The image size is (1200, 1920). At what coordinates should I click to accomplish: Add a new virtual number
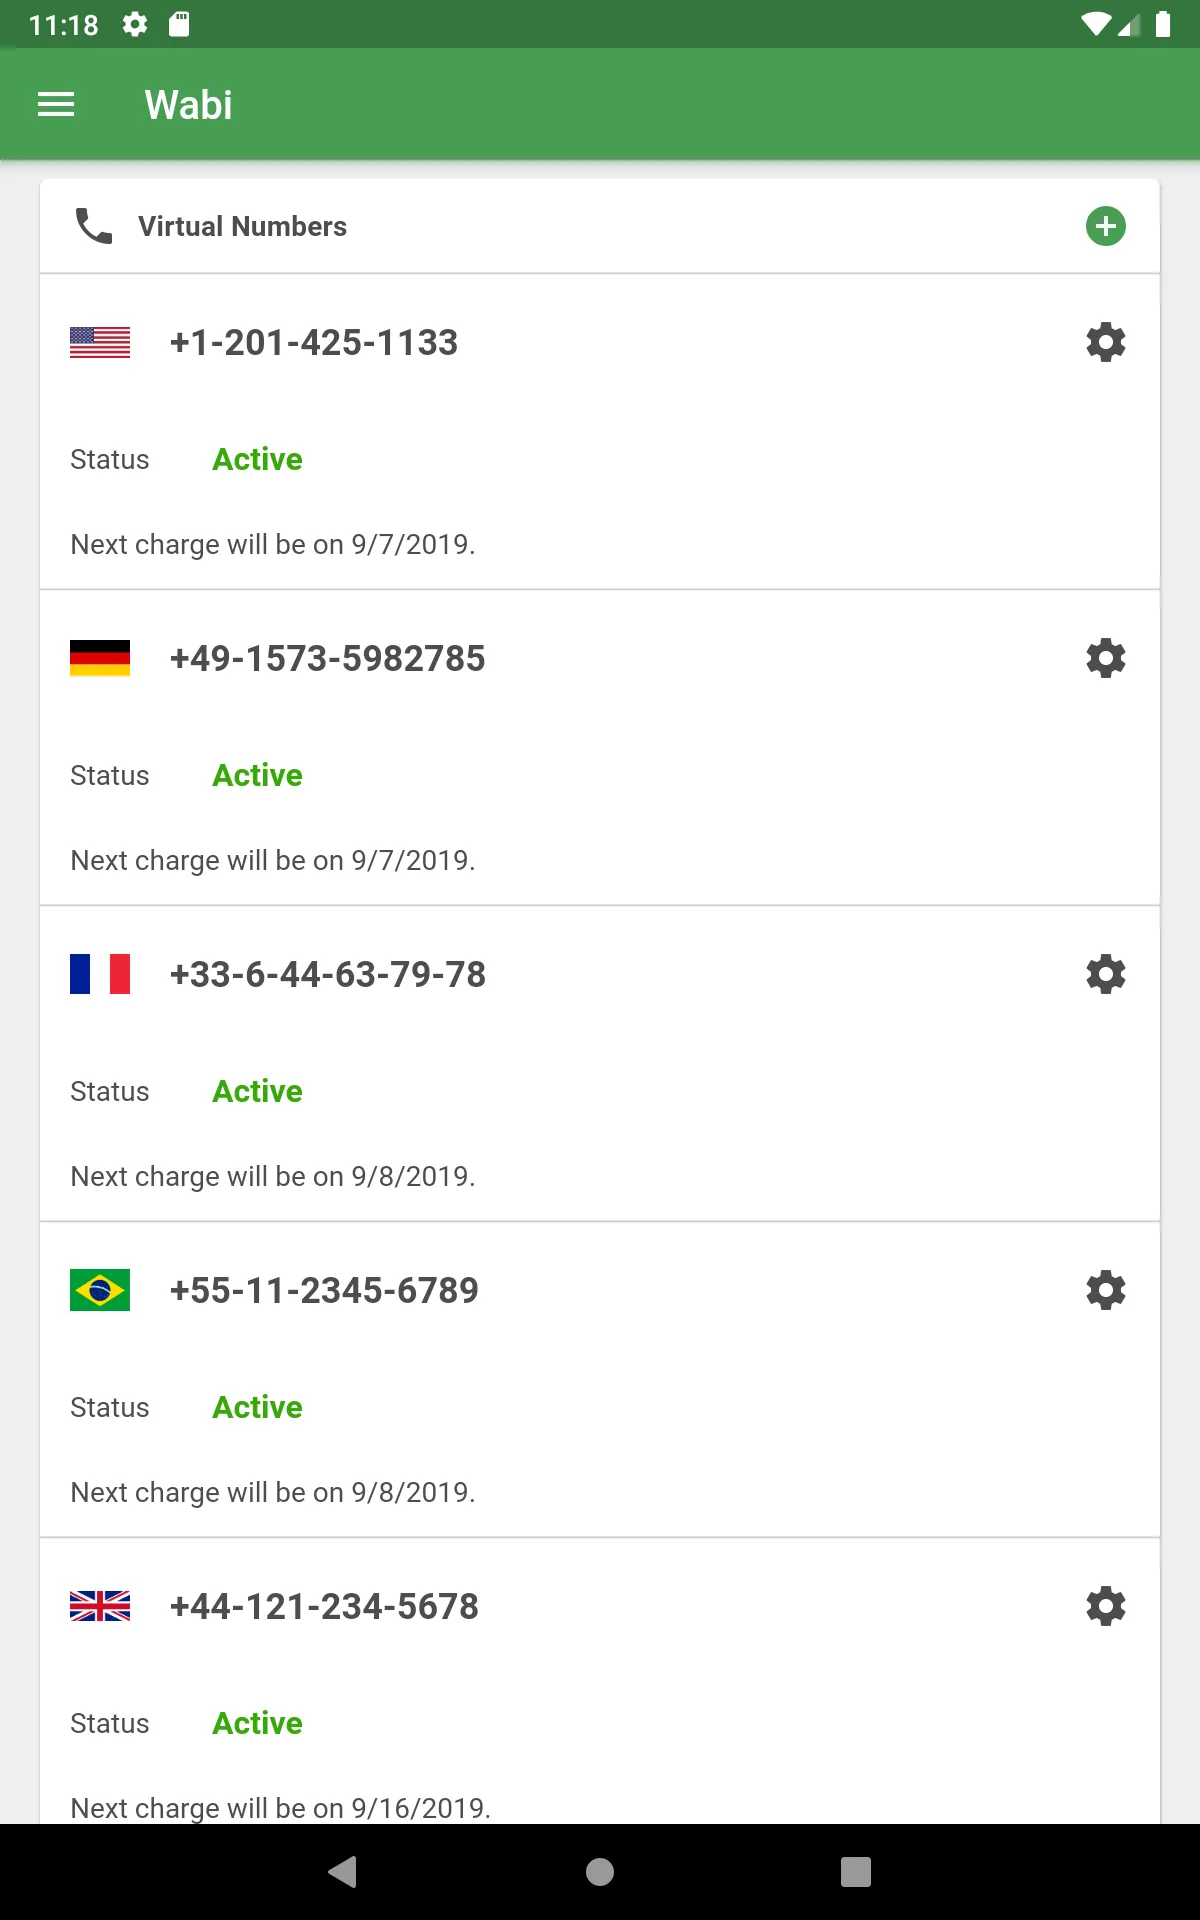pyautogui.click(x=1105, y=225)
